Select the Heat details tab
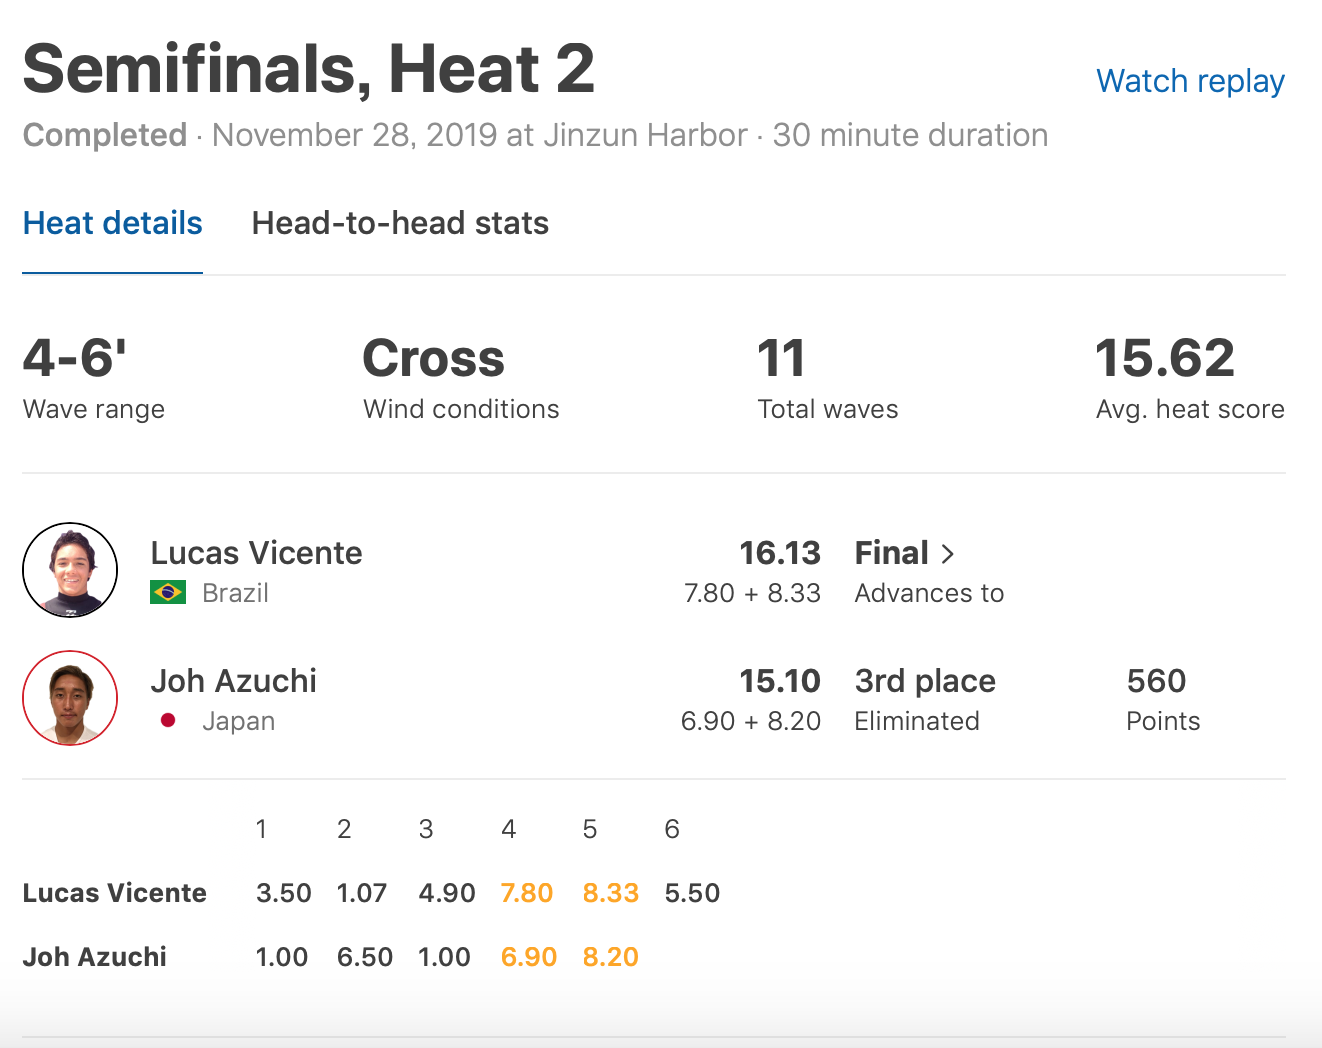Viewport: 1322px width, 1048px height. (x=112, y=223)
